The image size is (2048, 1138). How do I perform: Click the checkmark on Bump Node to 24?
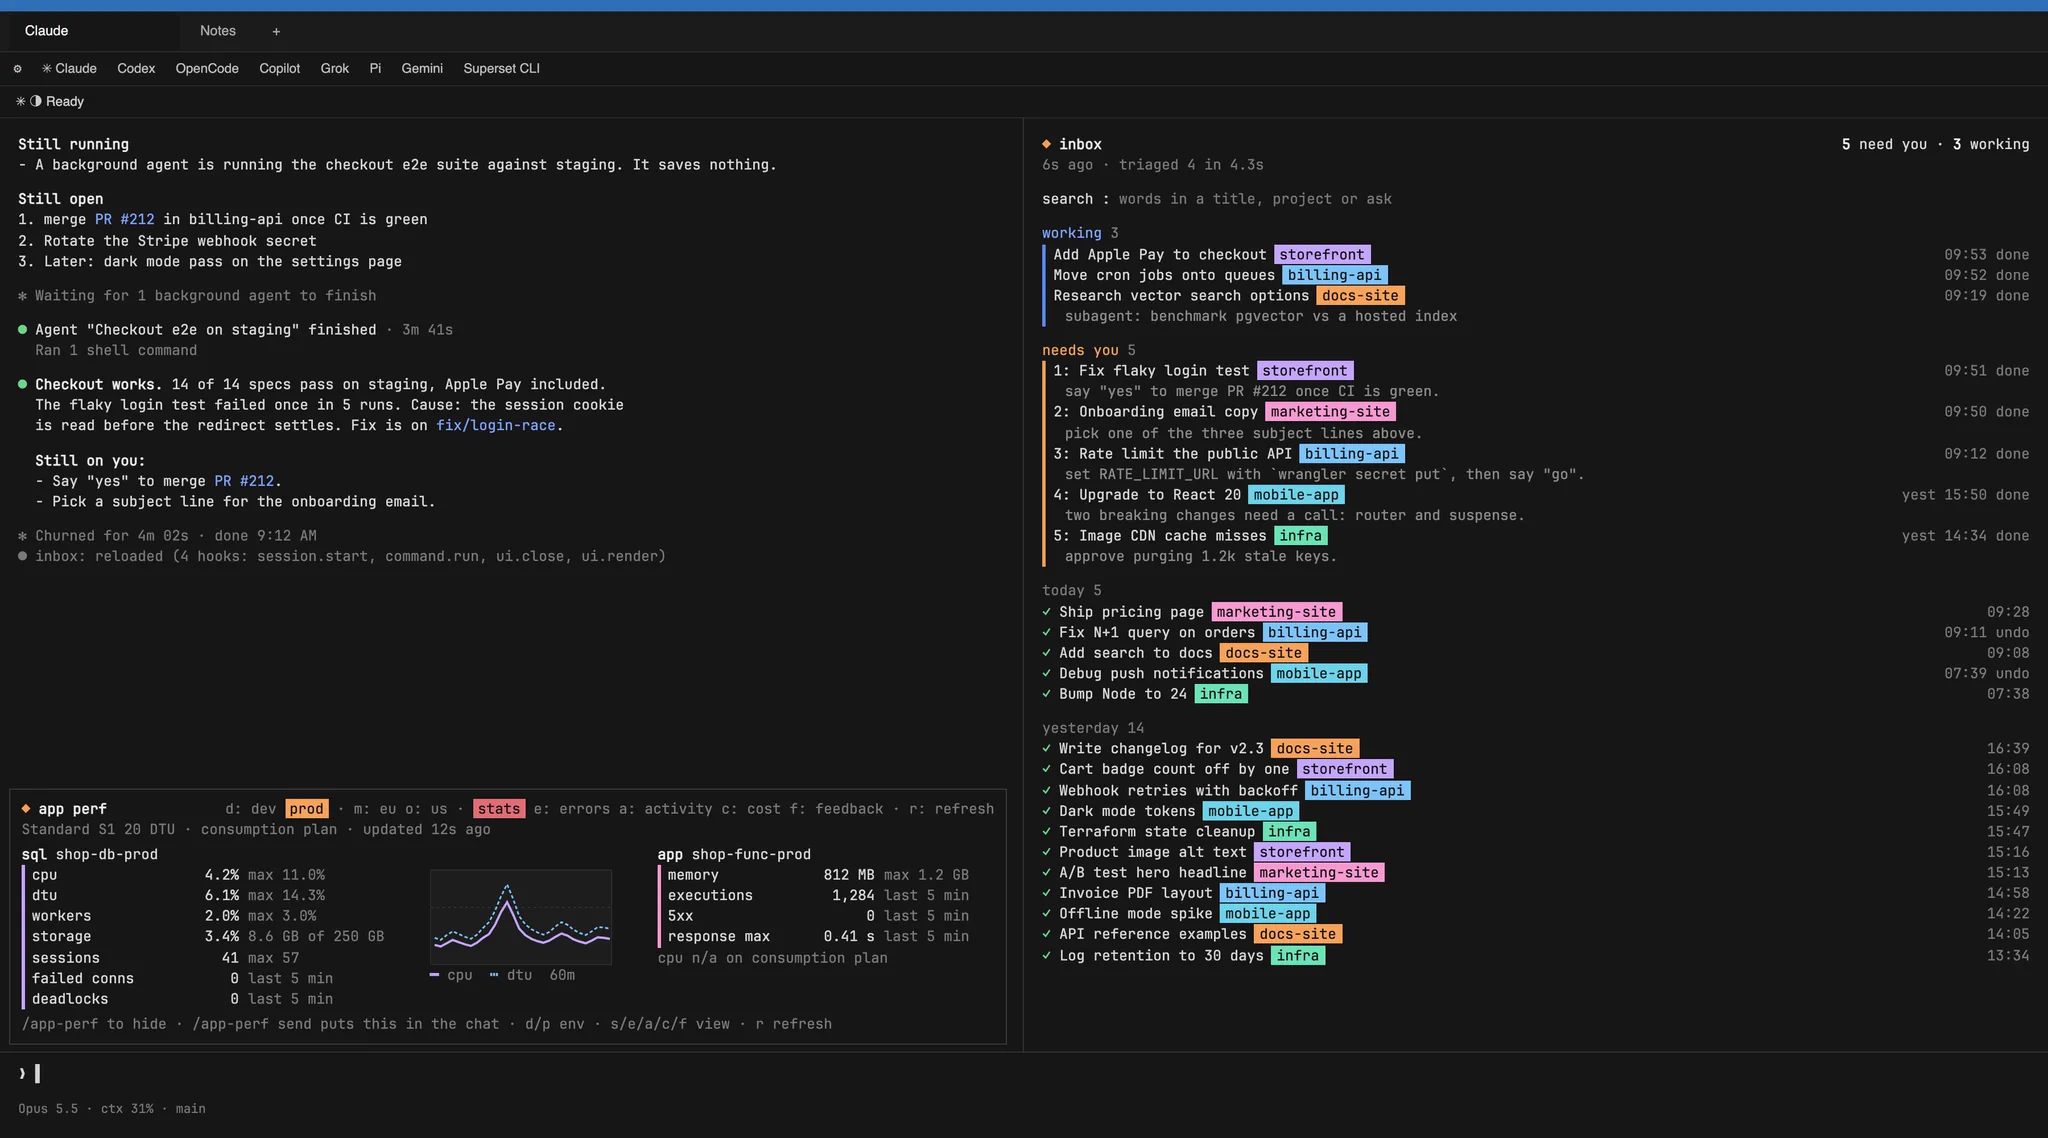click(1047, 694)
